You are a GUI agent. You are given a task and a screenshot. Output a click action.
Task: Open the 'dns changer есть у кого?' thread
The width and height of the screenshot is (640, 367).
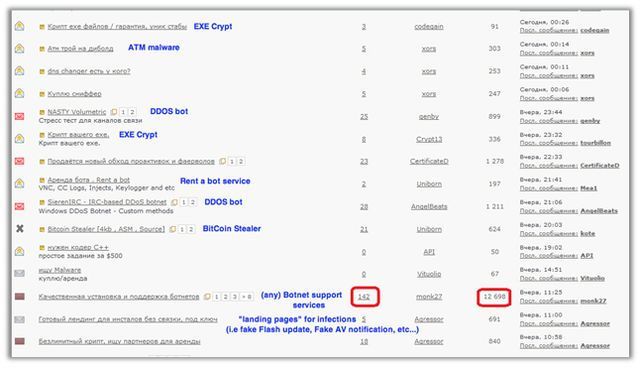tap(89, 71)
